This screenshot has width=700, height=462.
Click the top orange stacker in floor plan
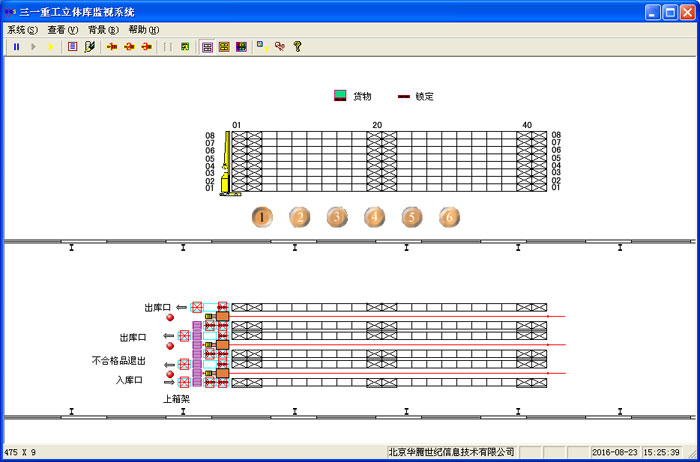[x=222, y=316]
